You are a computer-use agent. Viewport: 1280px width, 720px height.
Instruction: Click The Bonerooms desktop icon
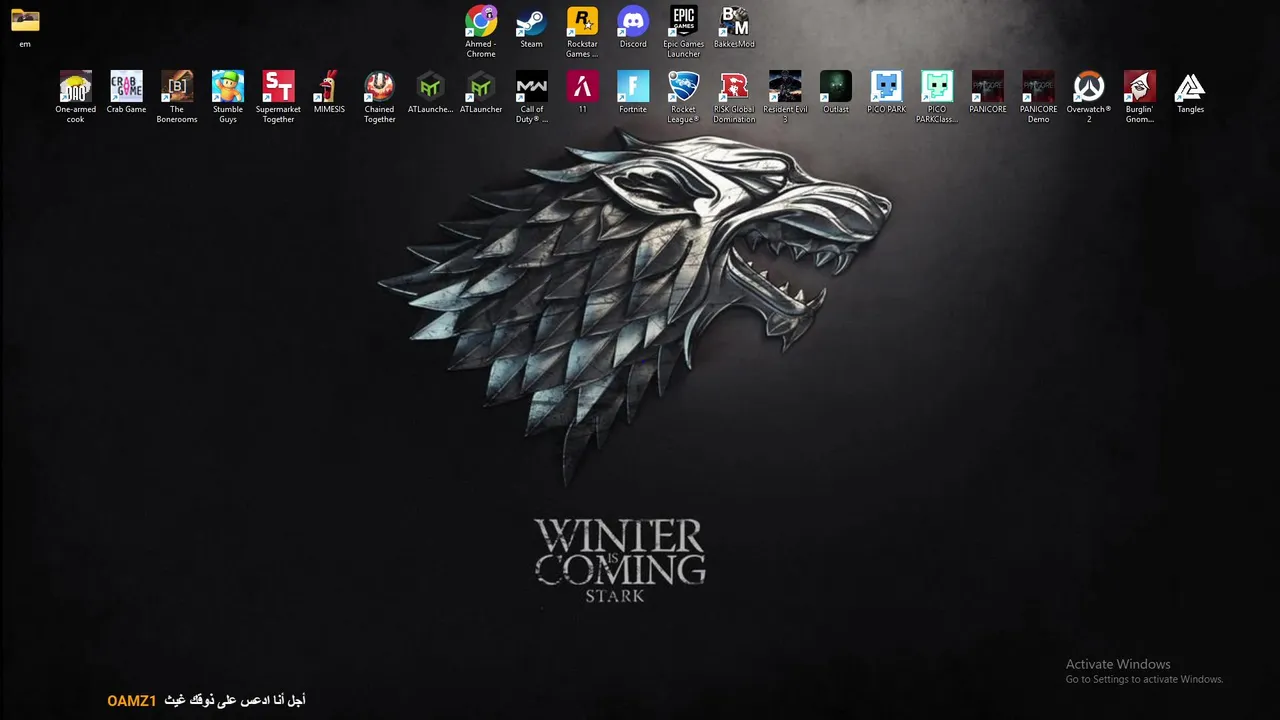click(x=177, y=86)
